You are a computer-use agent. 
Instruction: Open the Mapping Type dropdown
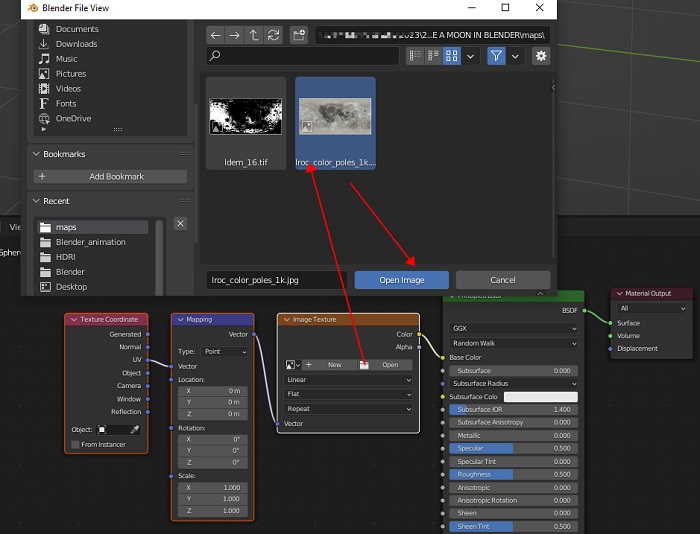click(225, 351)
